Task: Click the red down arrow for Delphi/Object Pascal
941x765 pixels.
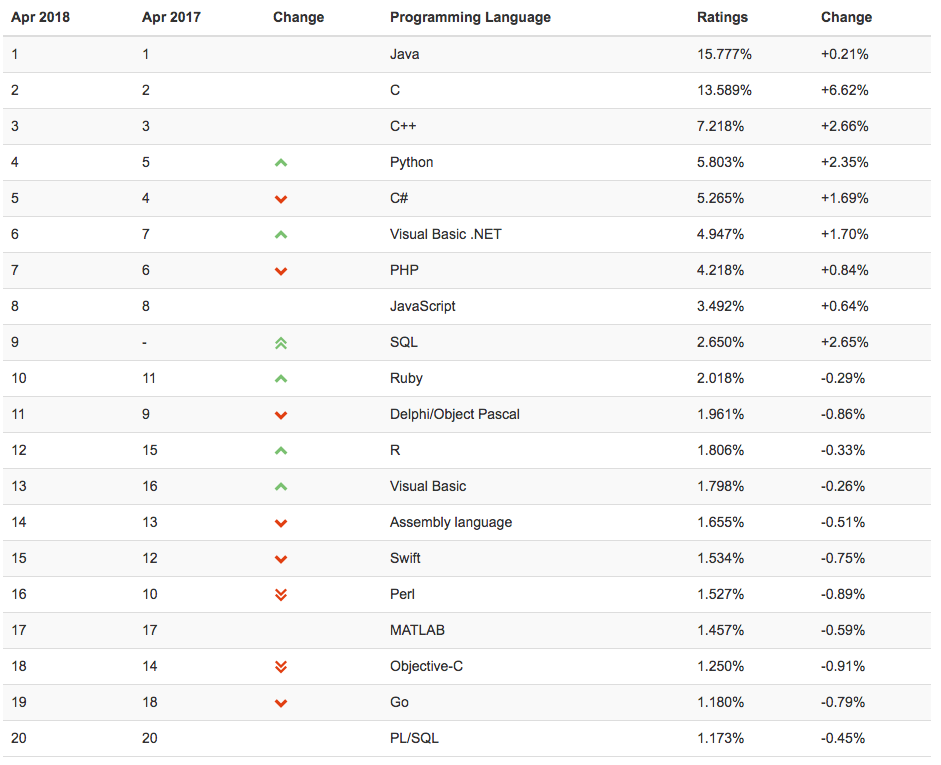Action: tap(281, 415)
